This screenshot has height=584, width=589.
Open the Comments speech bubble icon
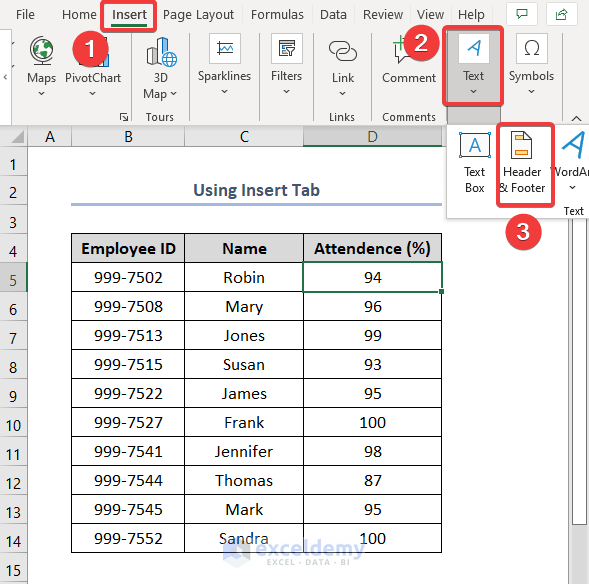click(522, 14)
